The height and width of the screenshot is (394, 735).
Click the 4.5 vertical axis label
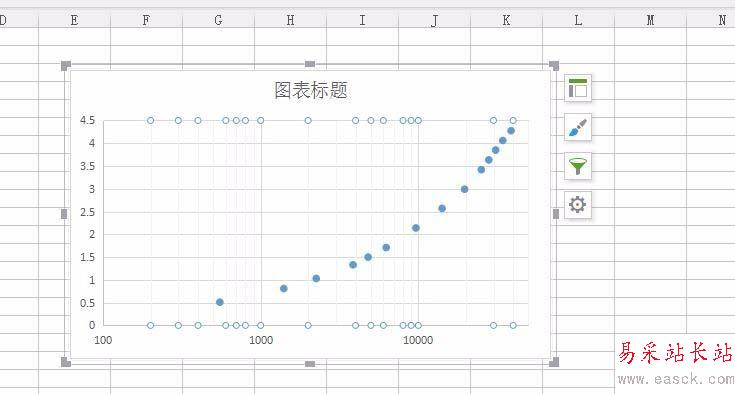pos(87,120)
